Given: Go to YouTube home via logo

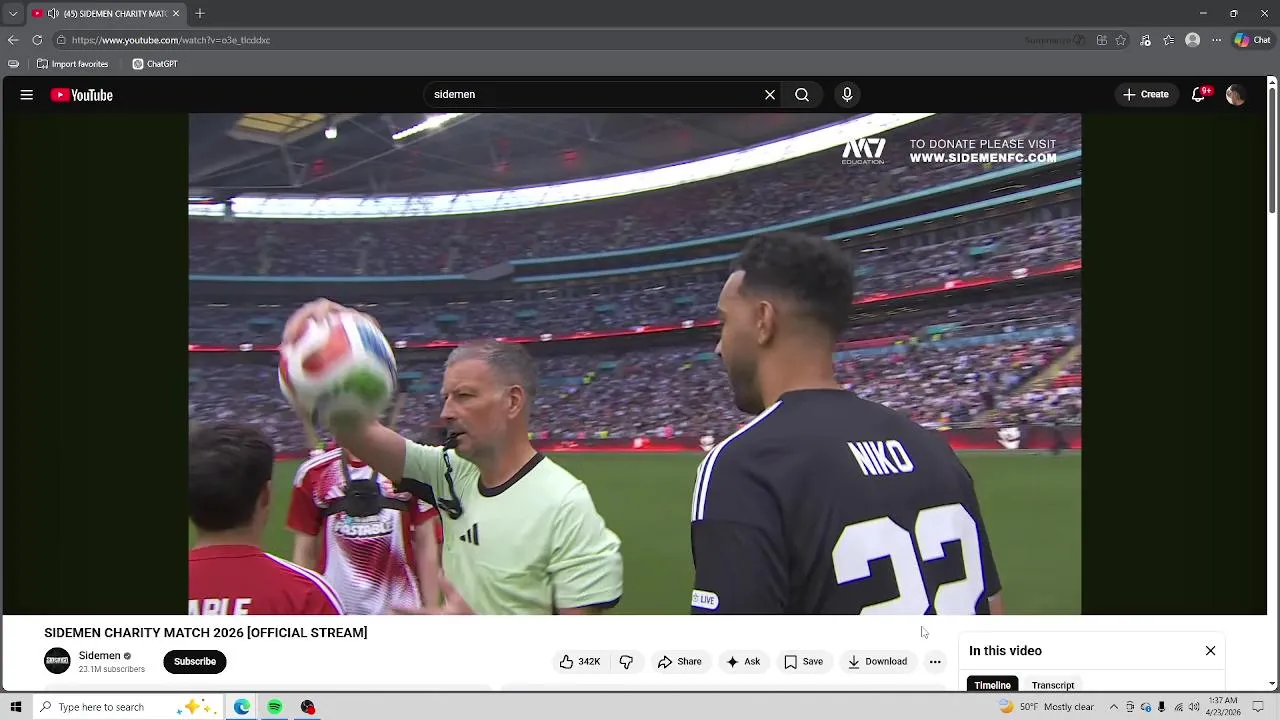Looking at the screenshot, I should click(x=82, y=95).
